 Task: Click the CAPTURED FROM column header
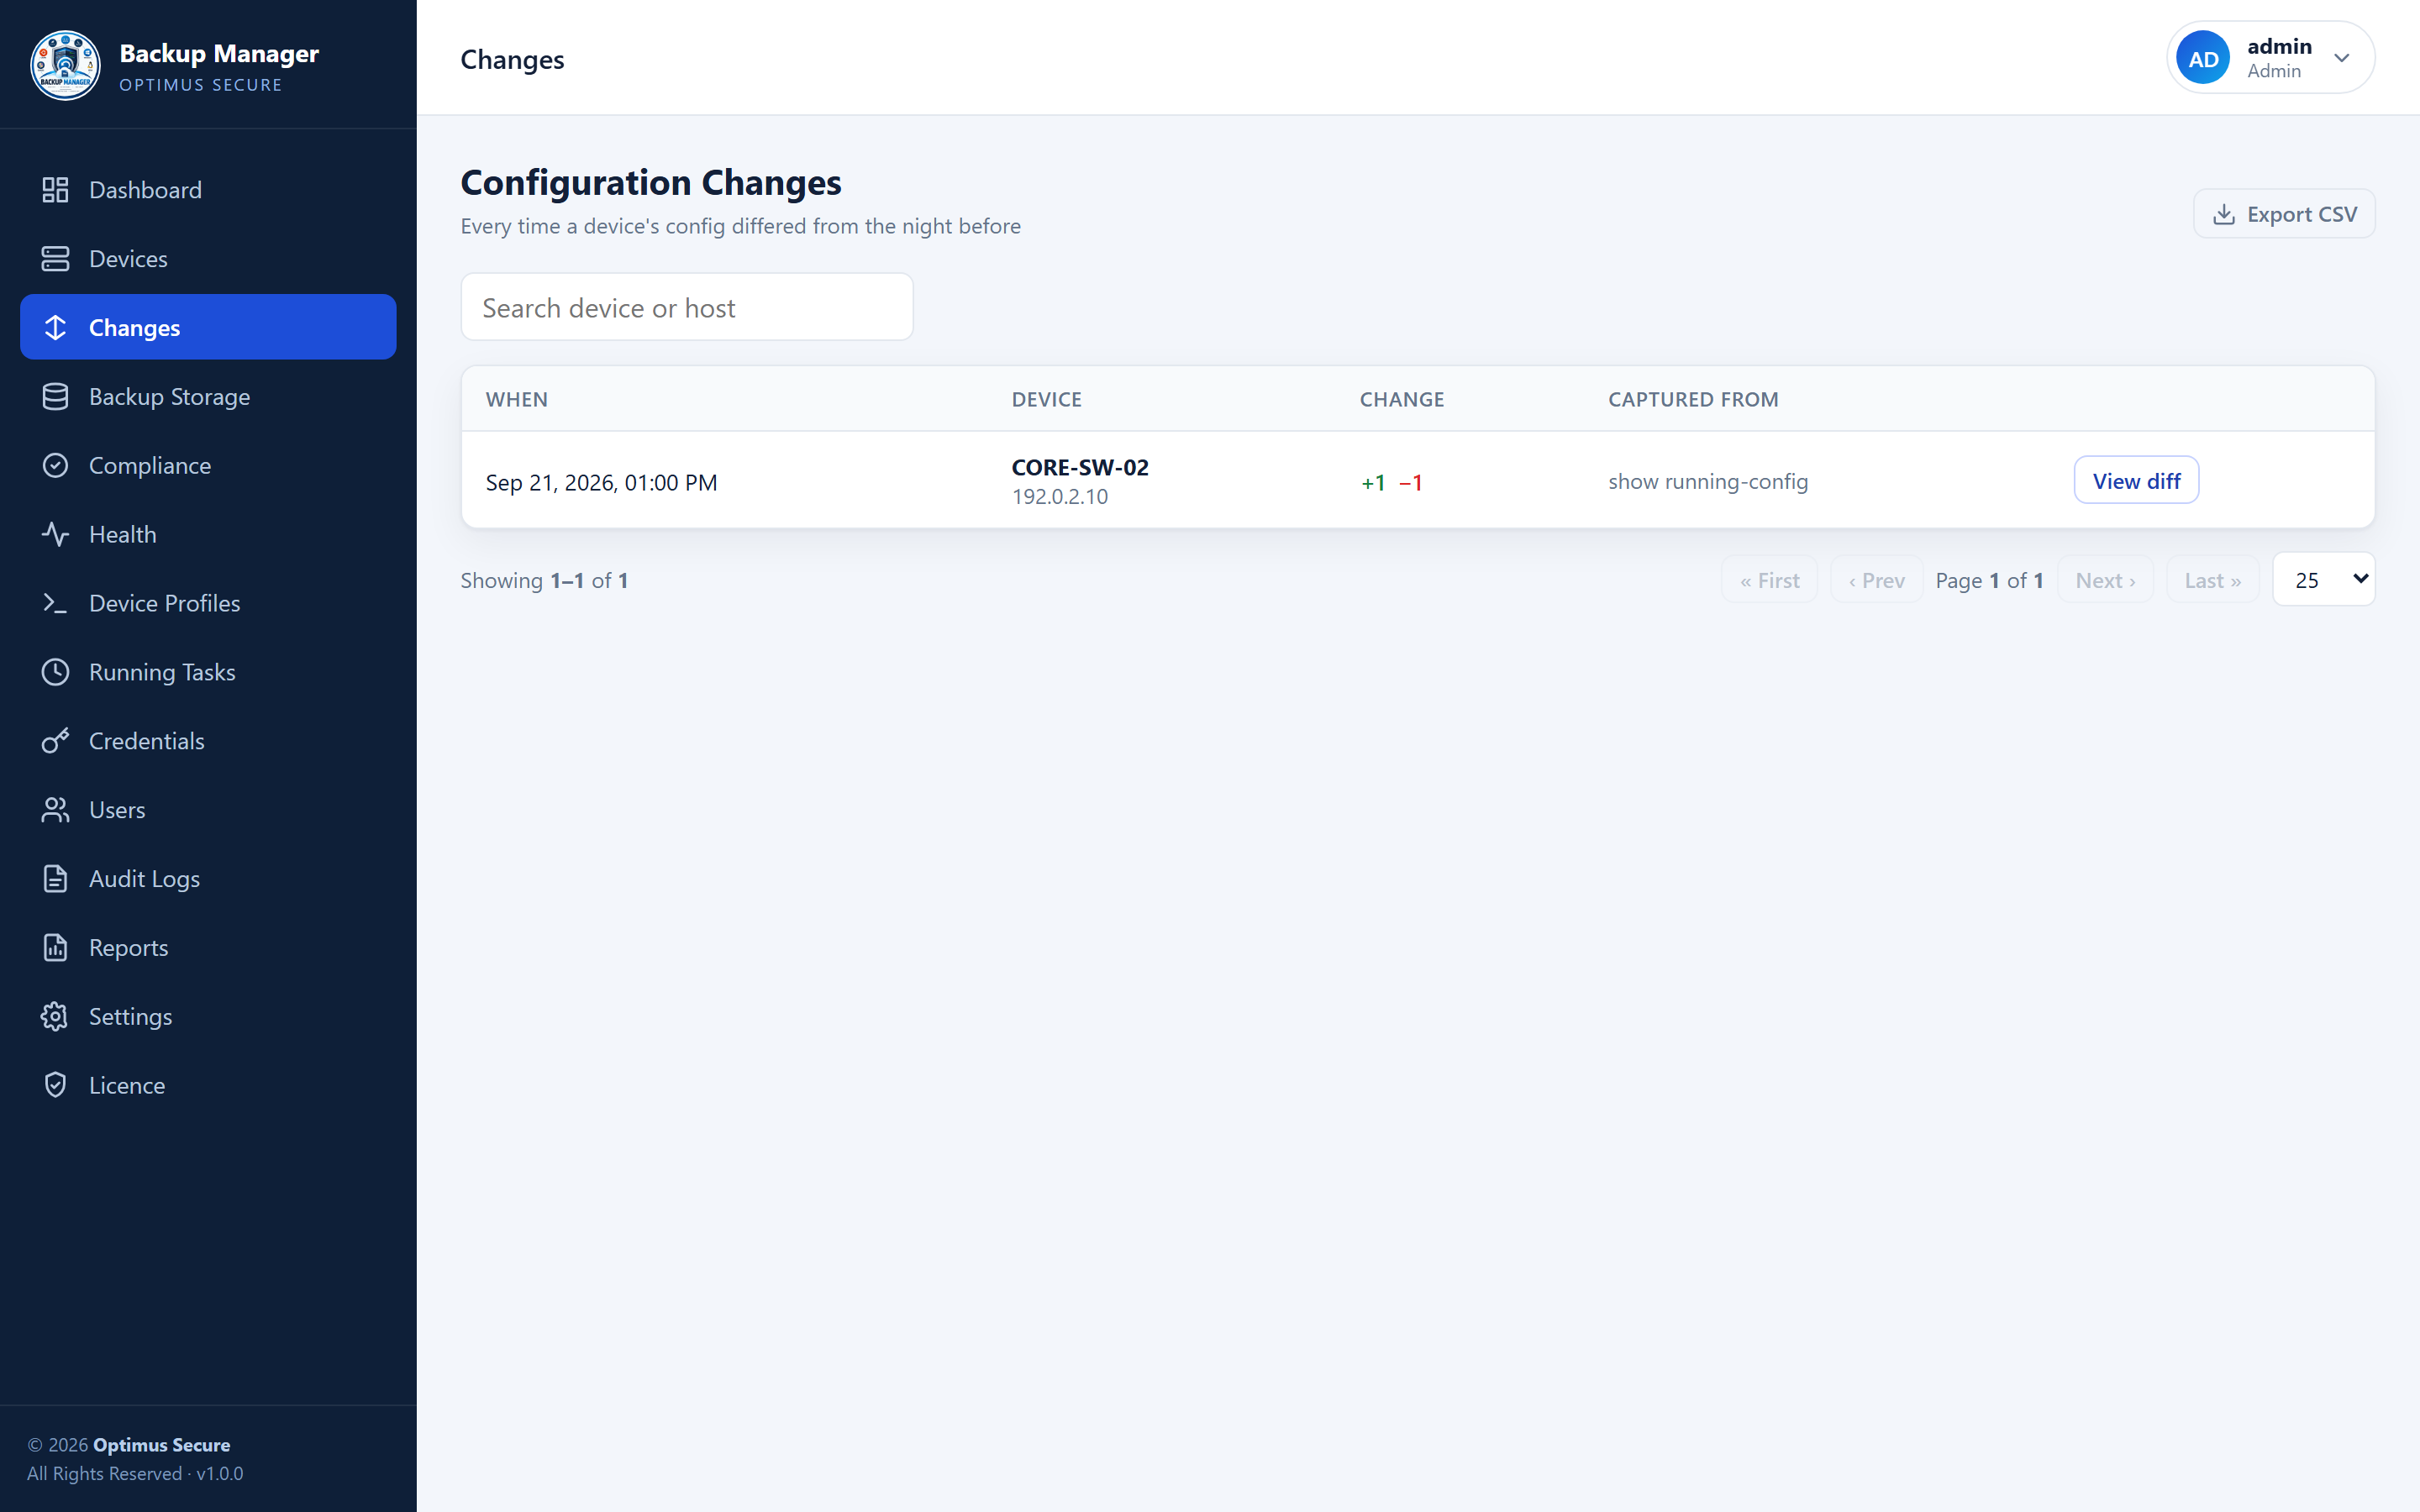click(1693, 399)
